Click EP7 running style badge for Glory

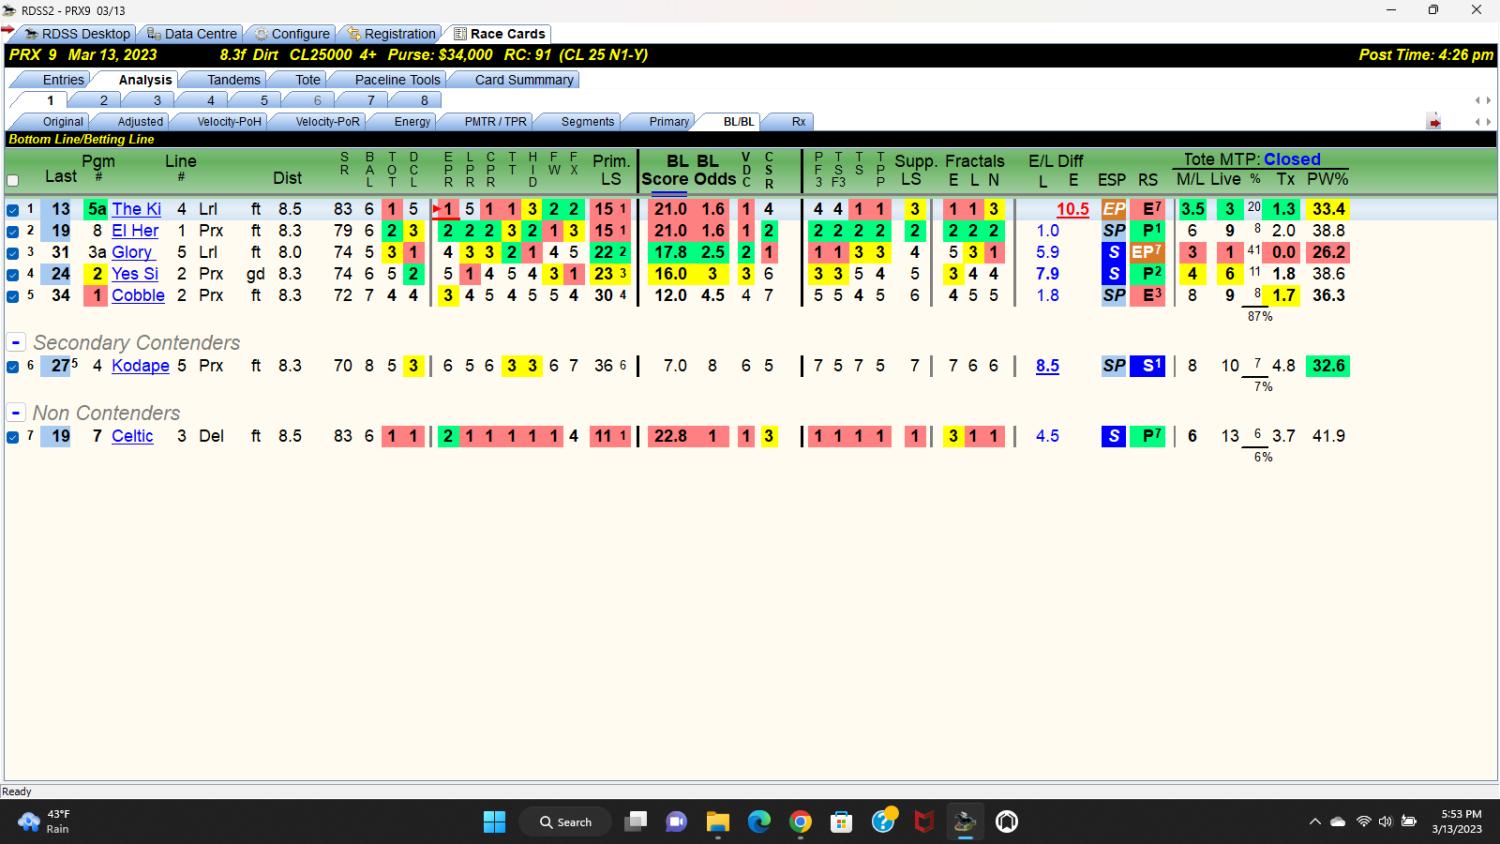point(1148,252)
